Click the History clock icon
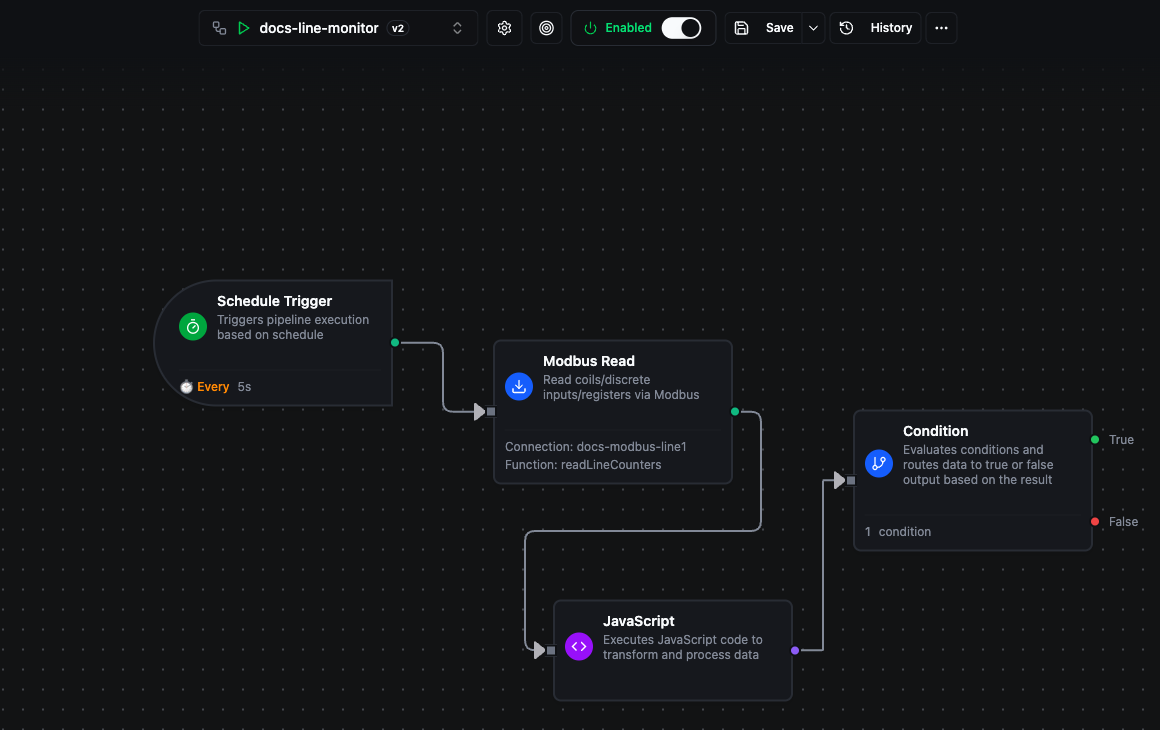The image size is (1160, 730). pos(846,28)
